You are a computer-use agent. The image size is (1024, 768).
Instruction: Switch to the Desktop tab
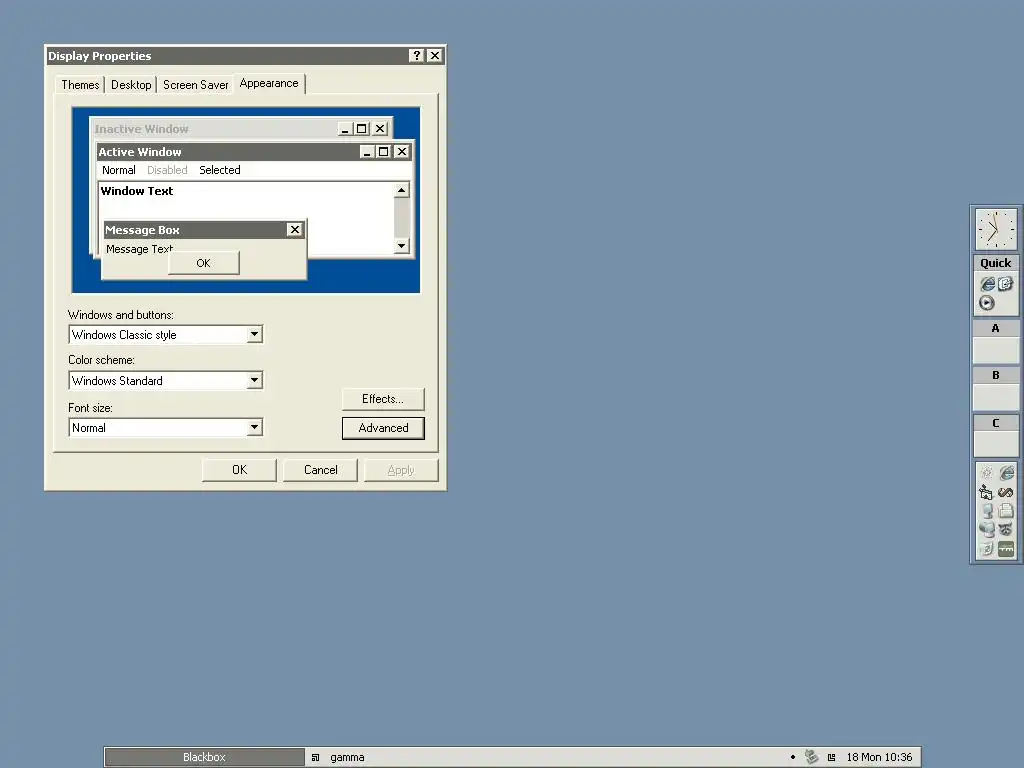(x=131, y=85)
